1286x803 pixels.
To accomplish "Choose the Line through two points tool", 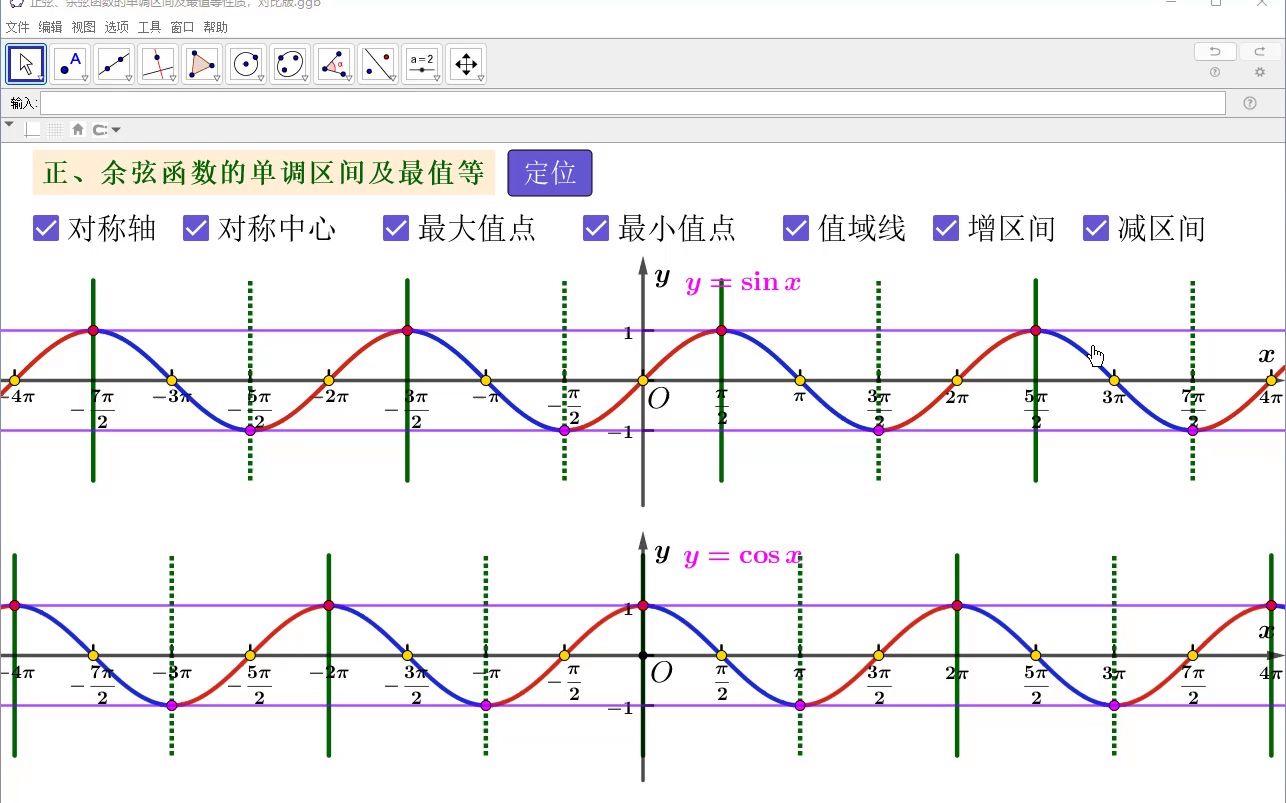I will point(114,64).
